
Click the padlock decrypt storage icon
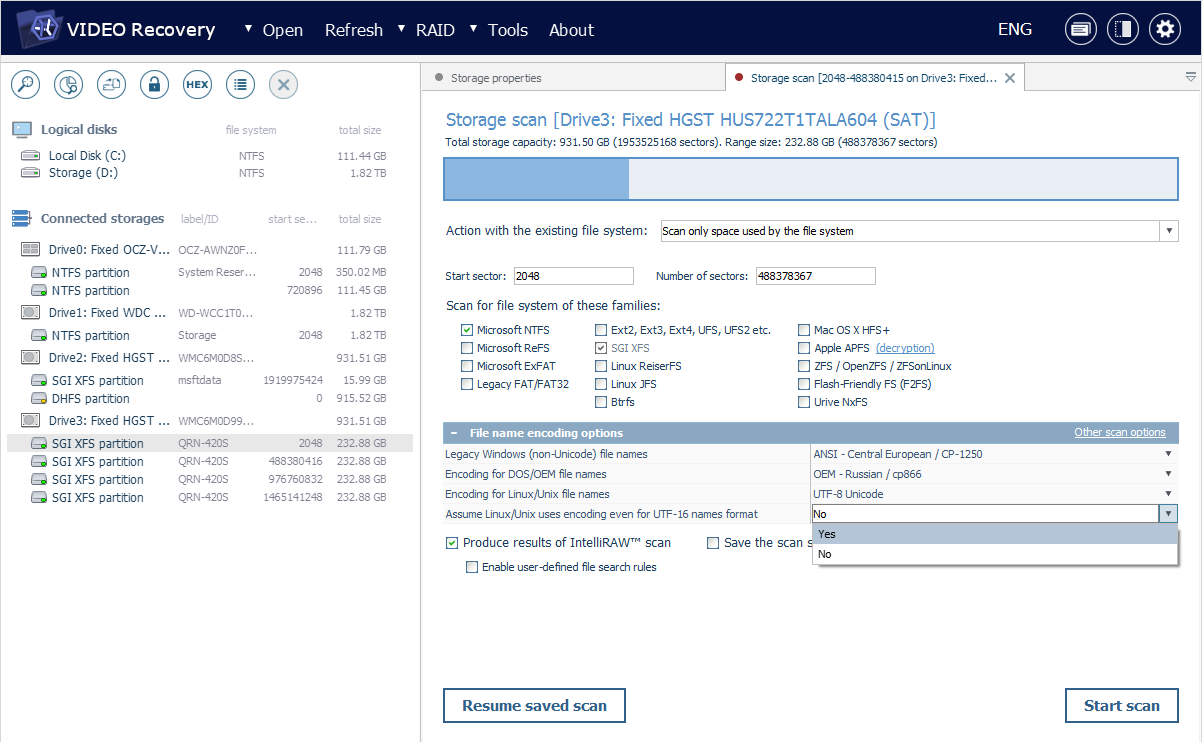tap(154, 85)
